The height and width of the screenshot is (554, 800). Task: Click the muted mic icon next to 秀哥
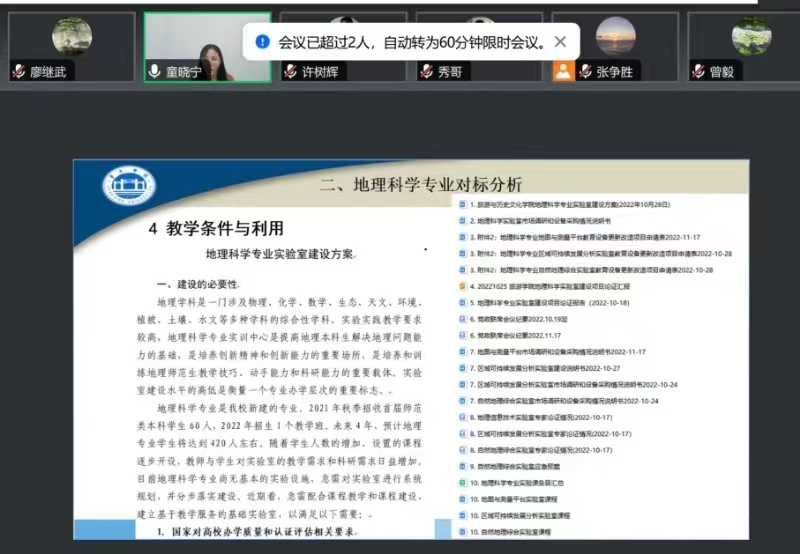click(x=426, y=72)
